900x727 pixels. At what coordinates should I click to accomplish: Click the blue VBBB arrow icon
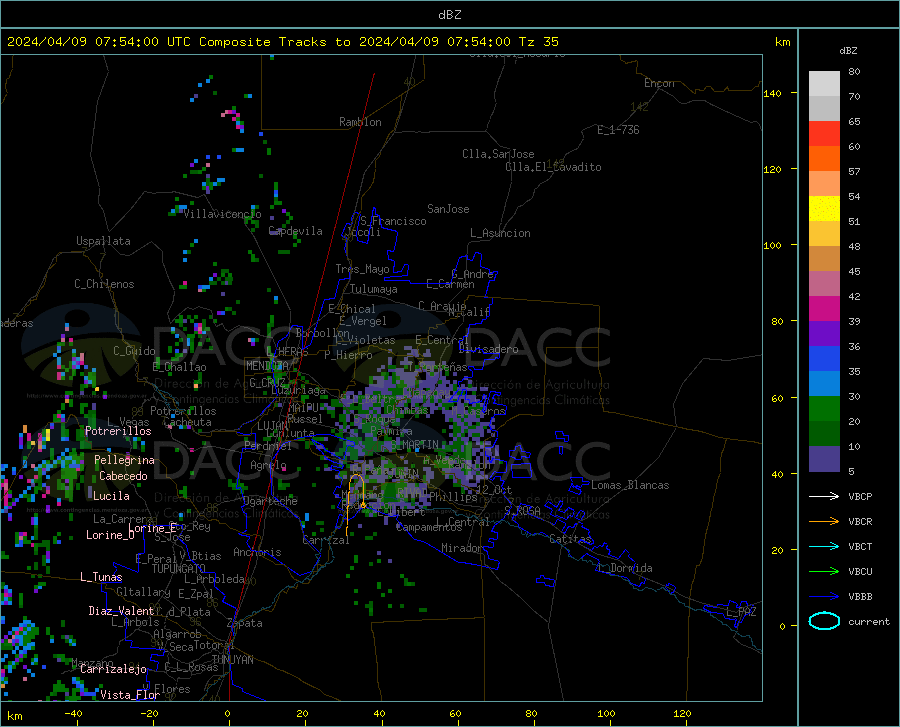[x=824, y=597]
